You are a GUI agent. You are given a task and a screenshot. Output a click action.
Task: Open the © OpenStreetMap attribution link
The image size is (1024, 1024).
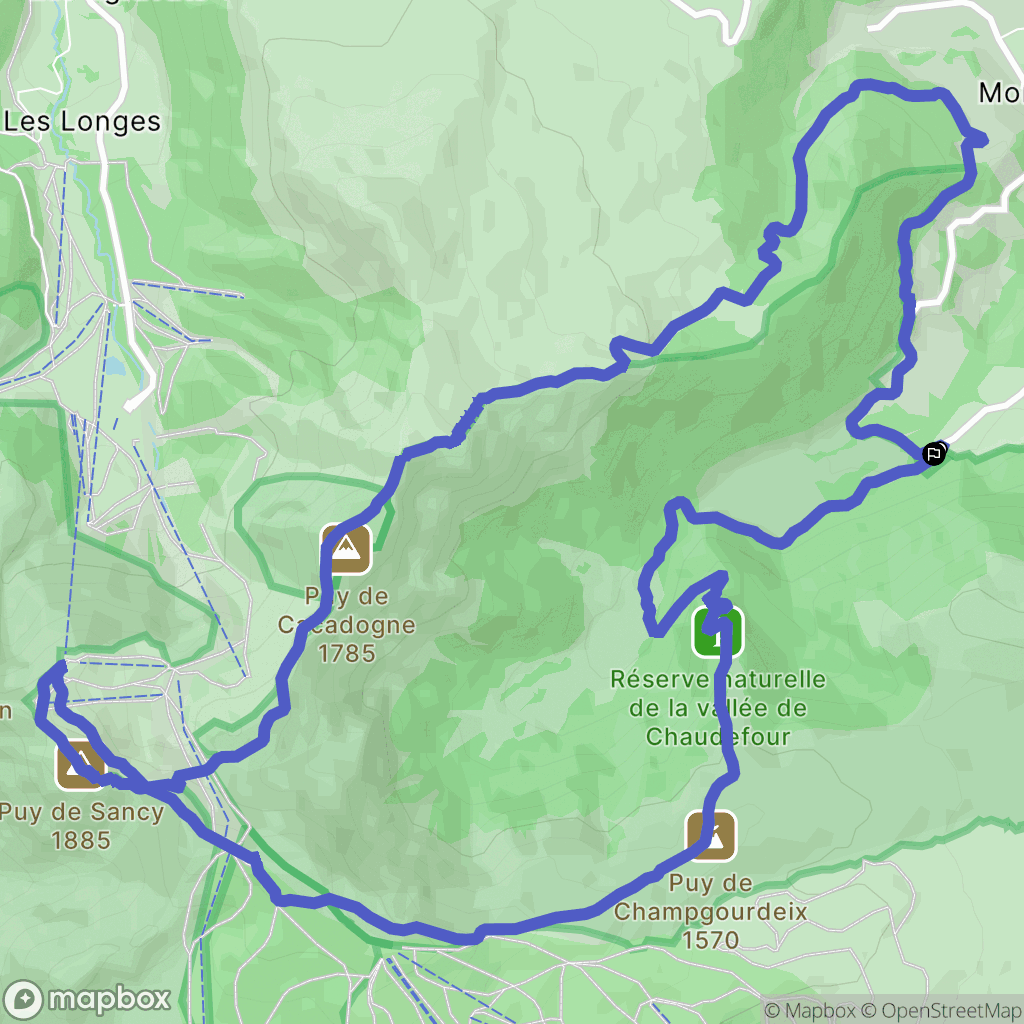tap(942, 1011)
